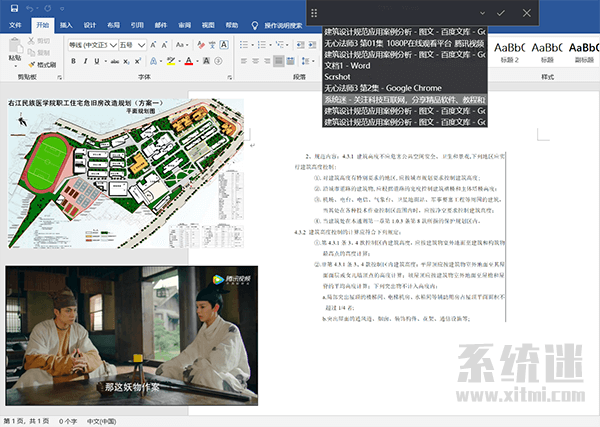600x427 pixels.
Task: Toggle italic formatting
Action: pos(85,61)
